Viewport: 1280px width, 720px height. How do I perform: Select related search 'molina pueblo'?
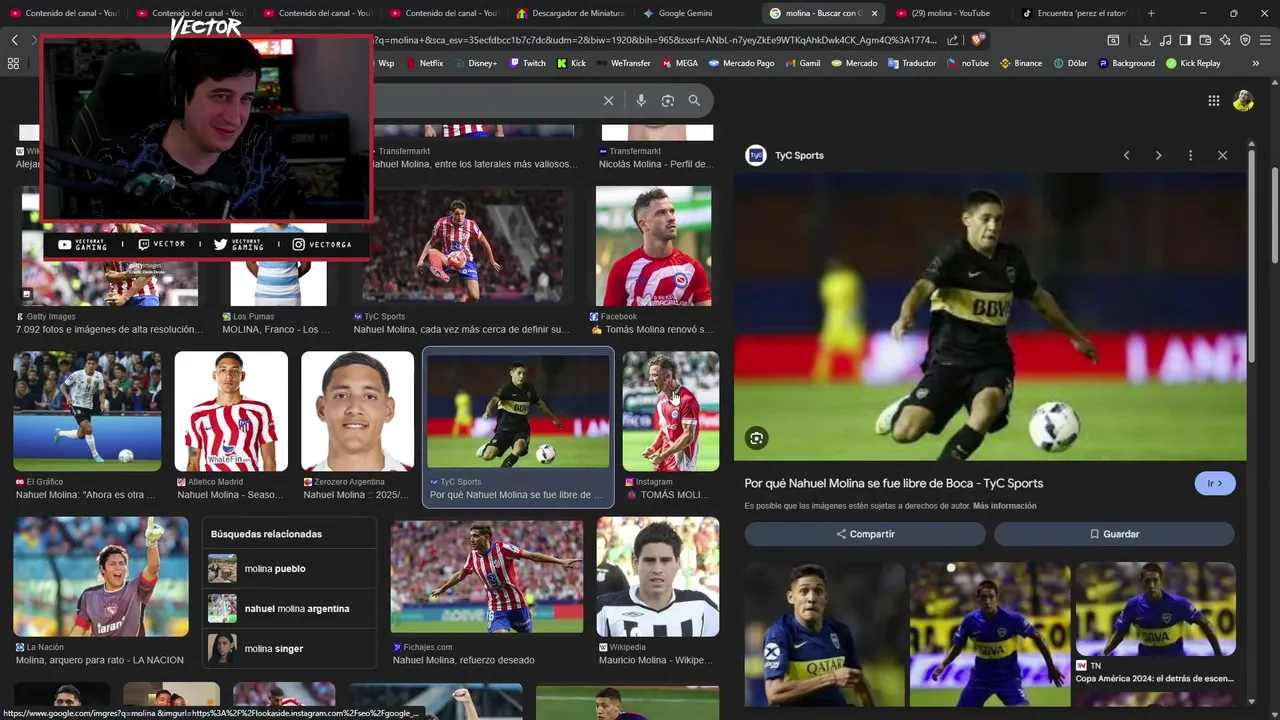pyautogui.click(x=290, y=568)
